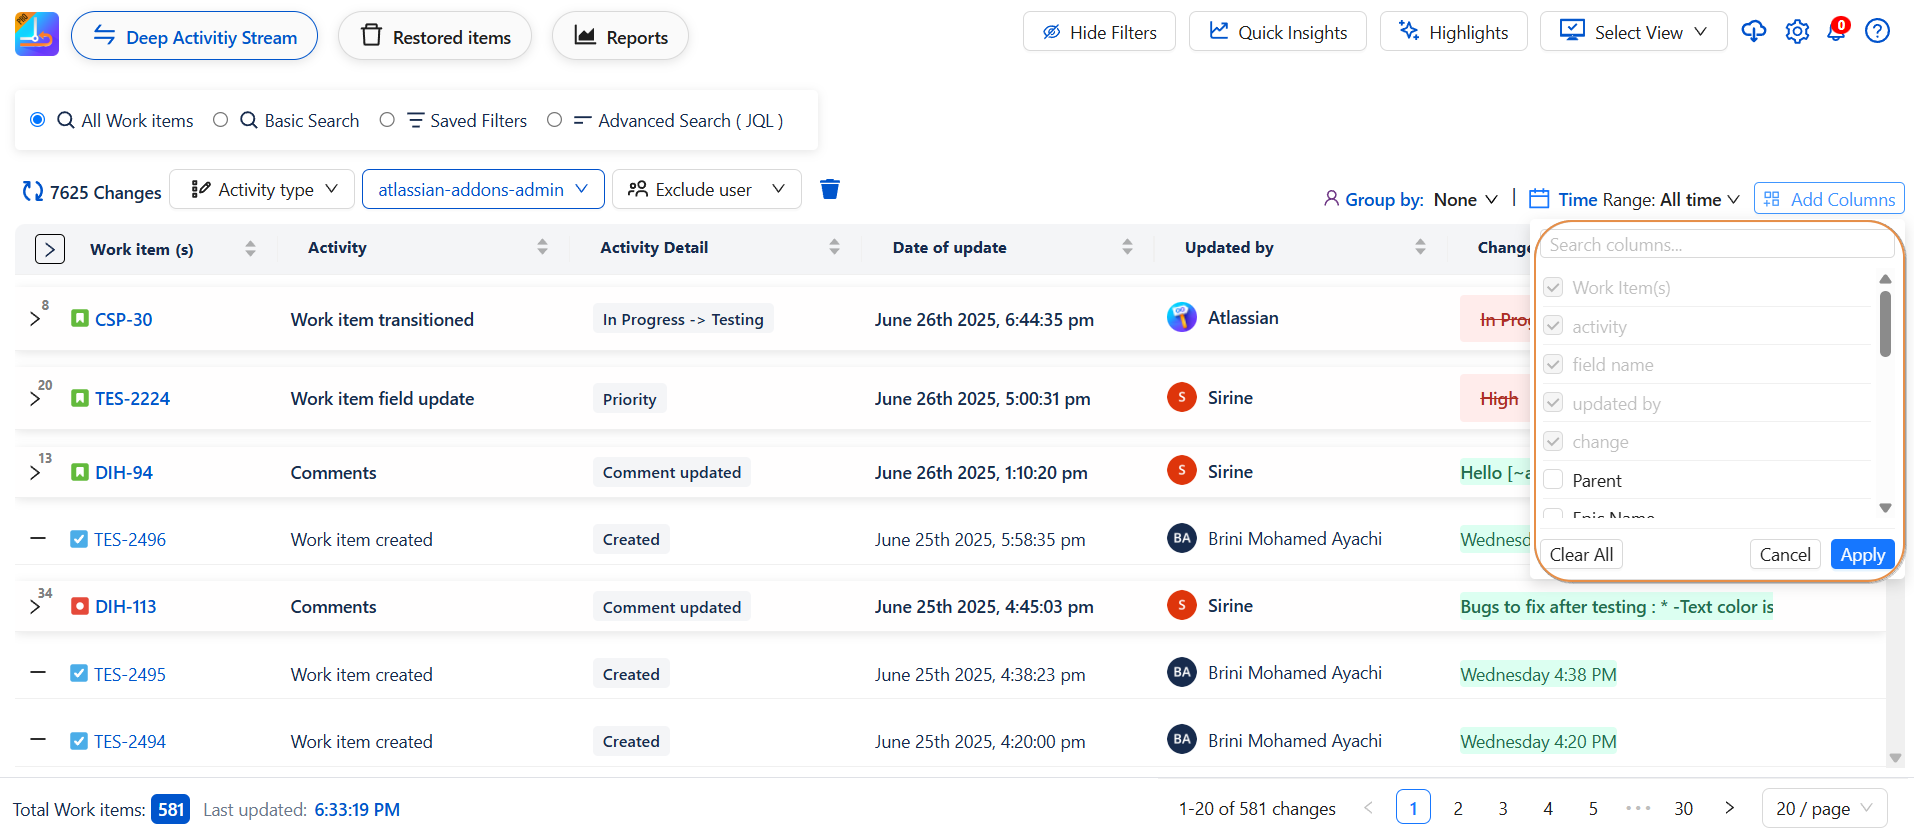The width and height of the screenshot is (1914, 835).
Task: Expand the Exclude user dropdown
Action: [x=706, y=190]
